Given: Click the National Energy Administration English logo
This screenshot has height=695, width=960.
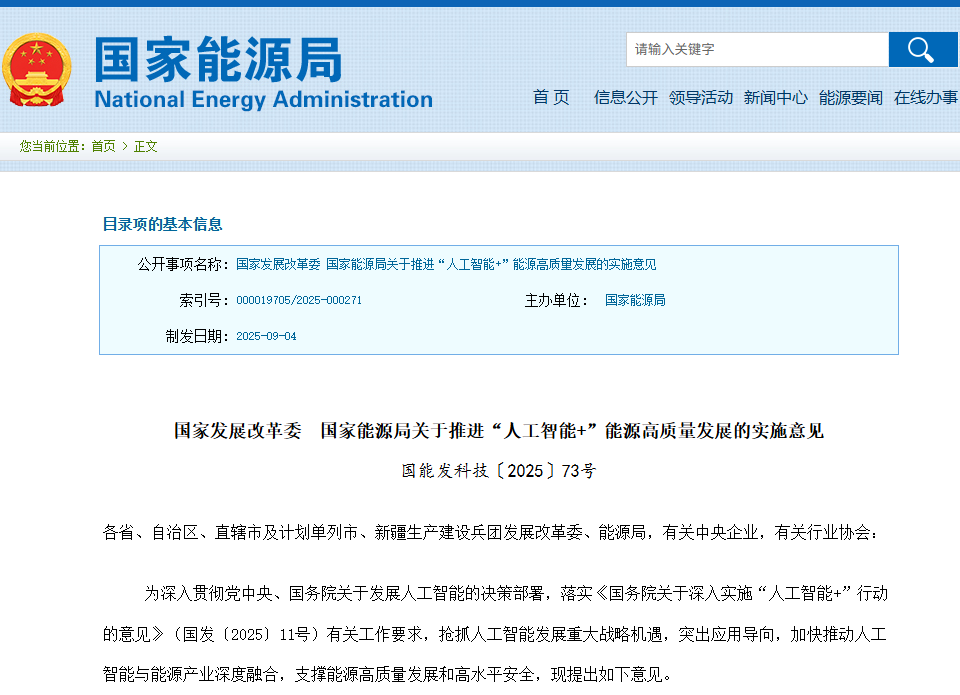Looking at the screenshot, I should point(262,99).
